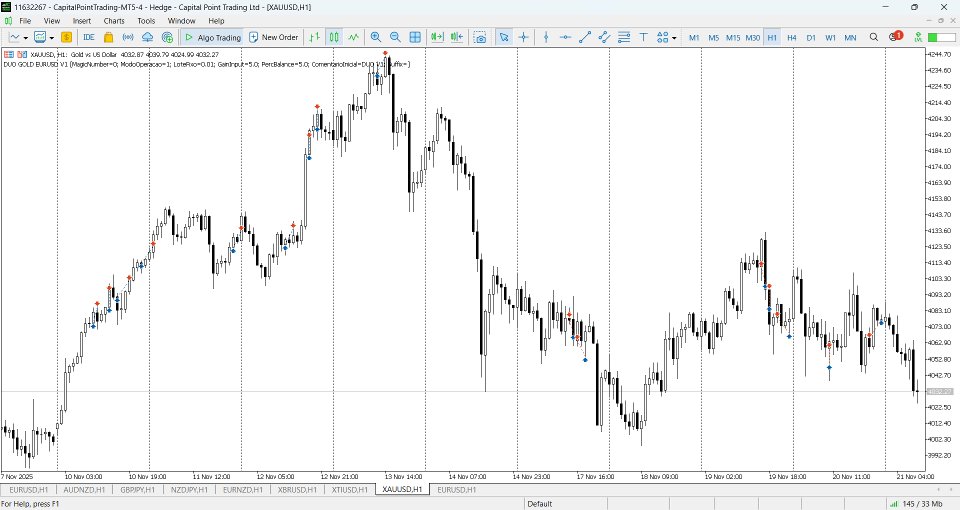The image size is (960, 510).
Task: Open the Window menu
Action: [181, 21]
